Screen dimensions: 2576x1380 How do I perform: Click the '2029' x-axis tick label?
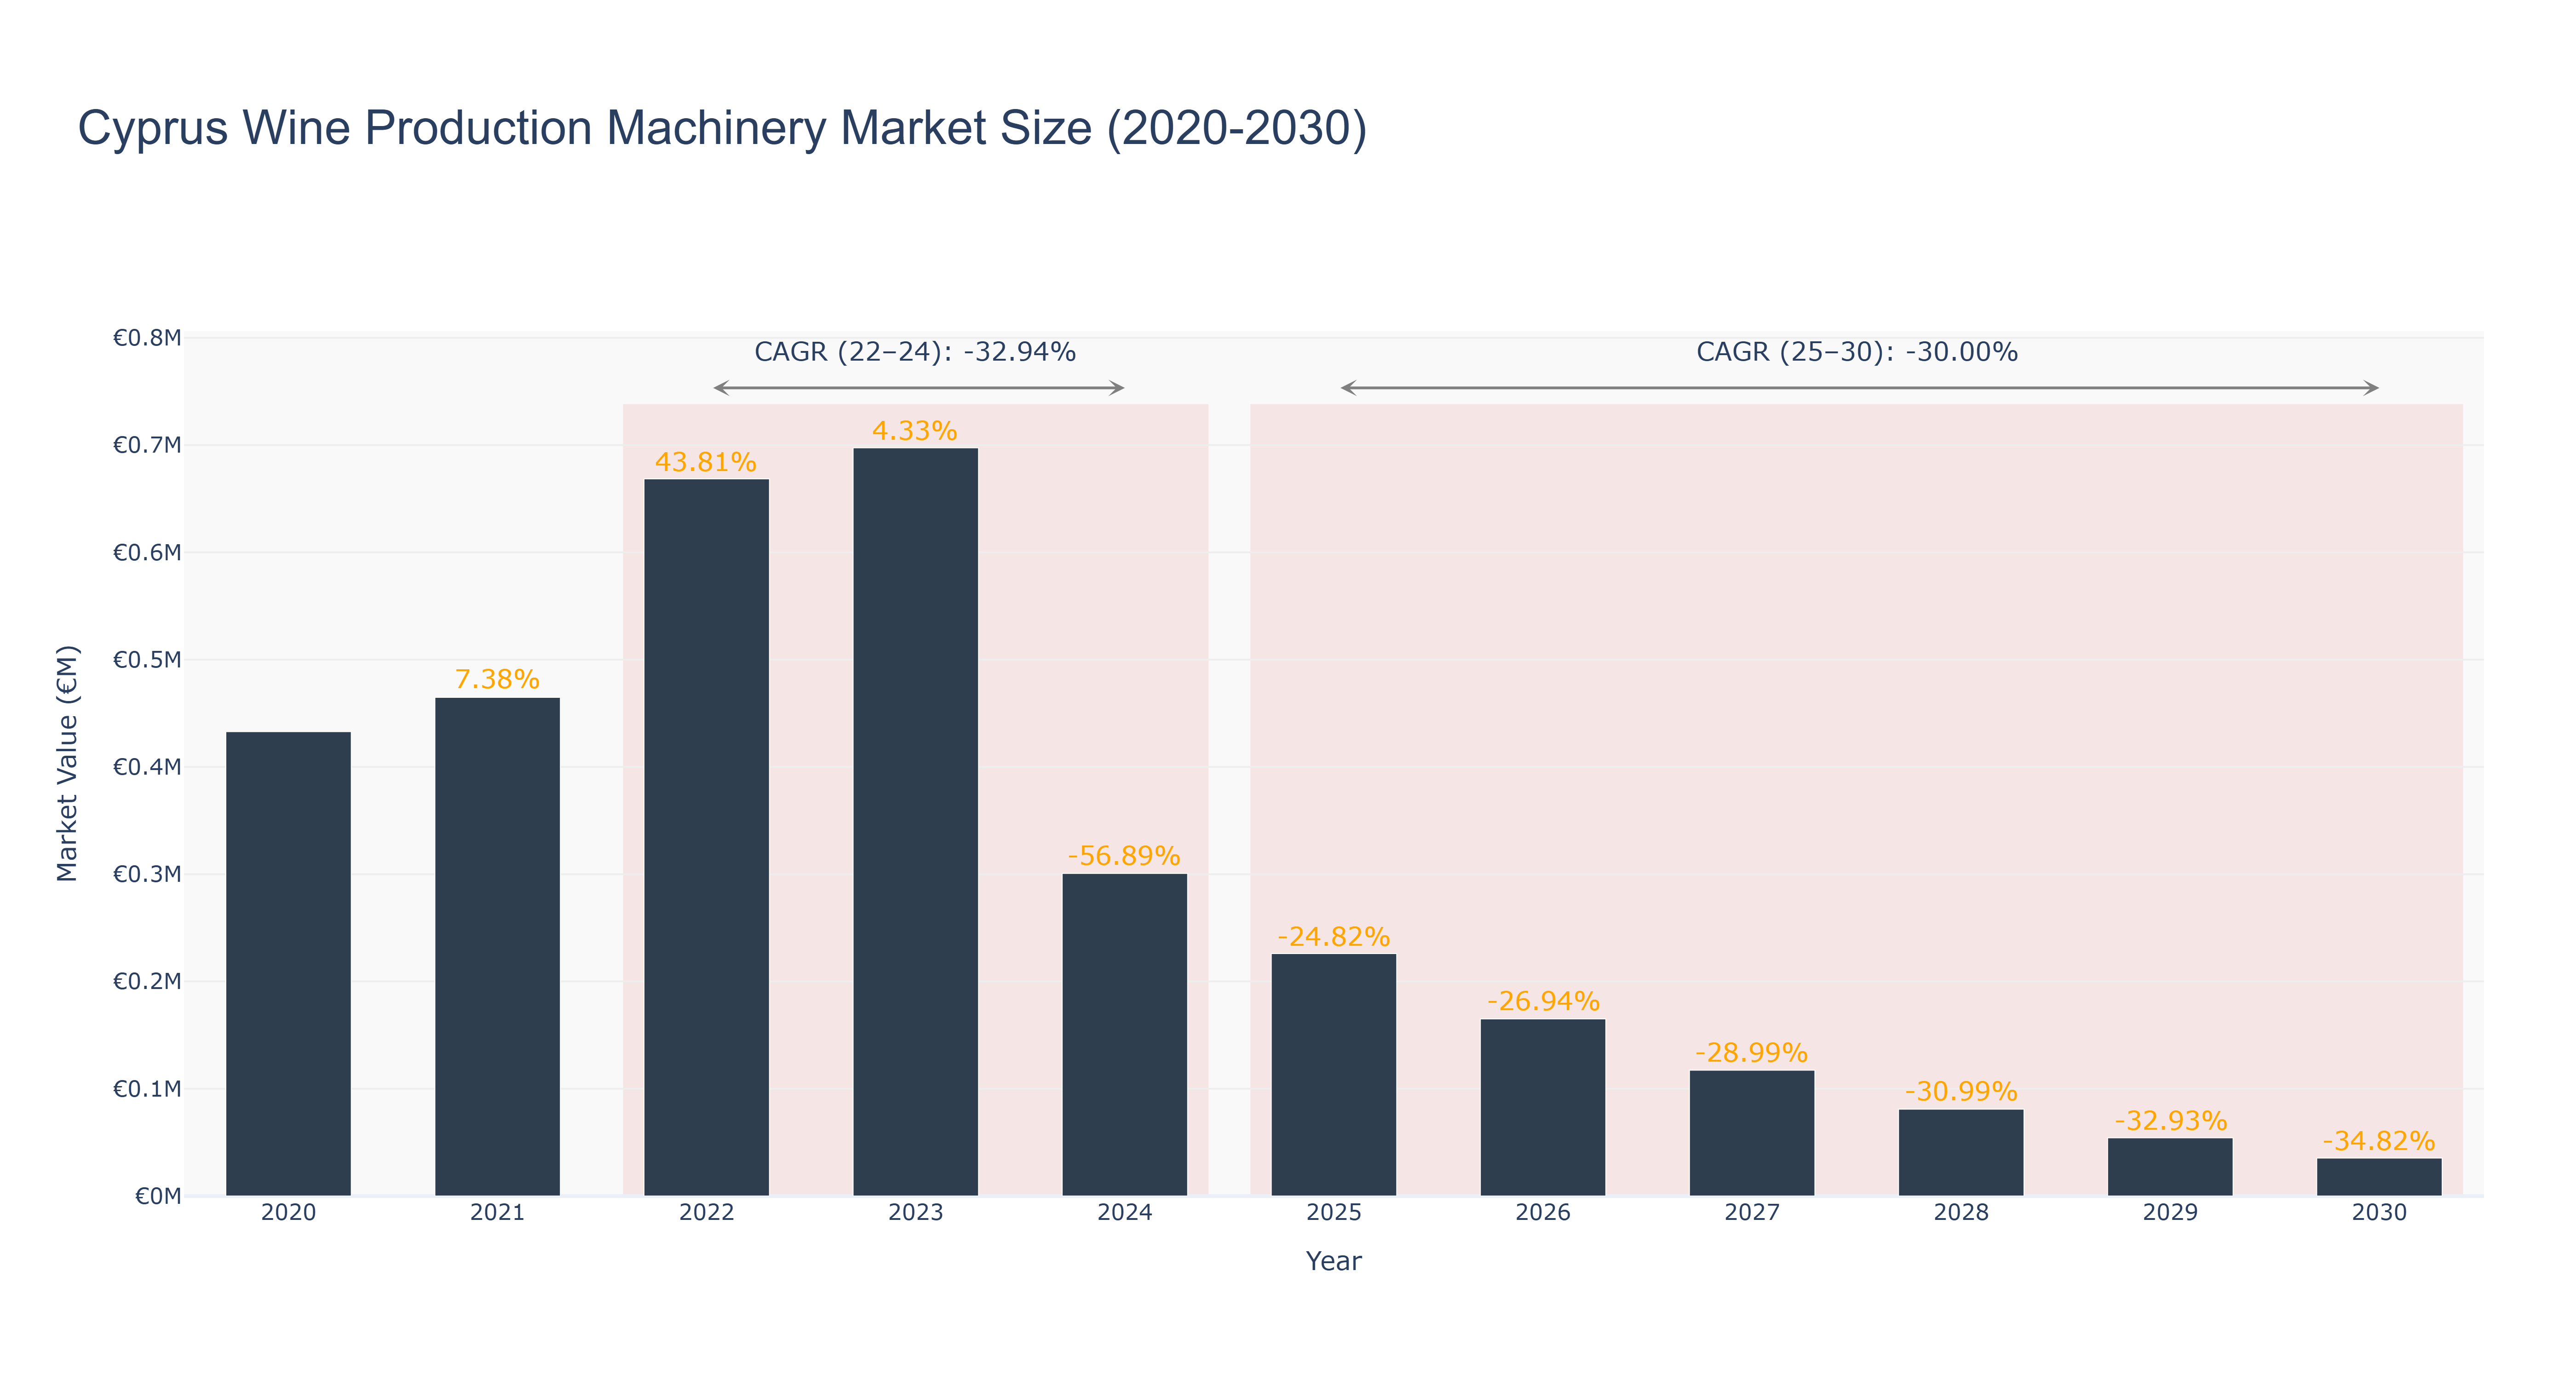[2170, 1213]
